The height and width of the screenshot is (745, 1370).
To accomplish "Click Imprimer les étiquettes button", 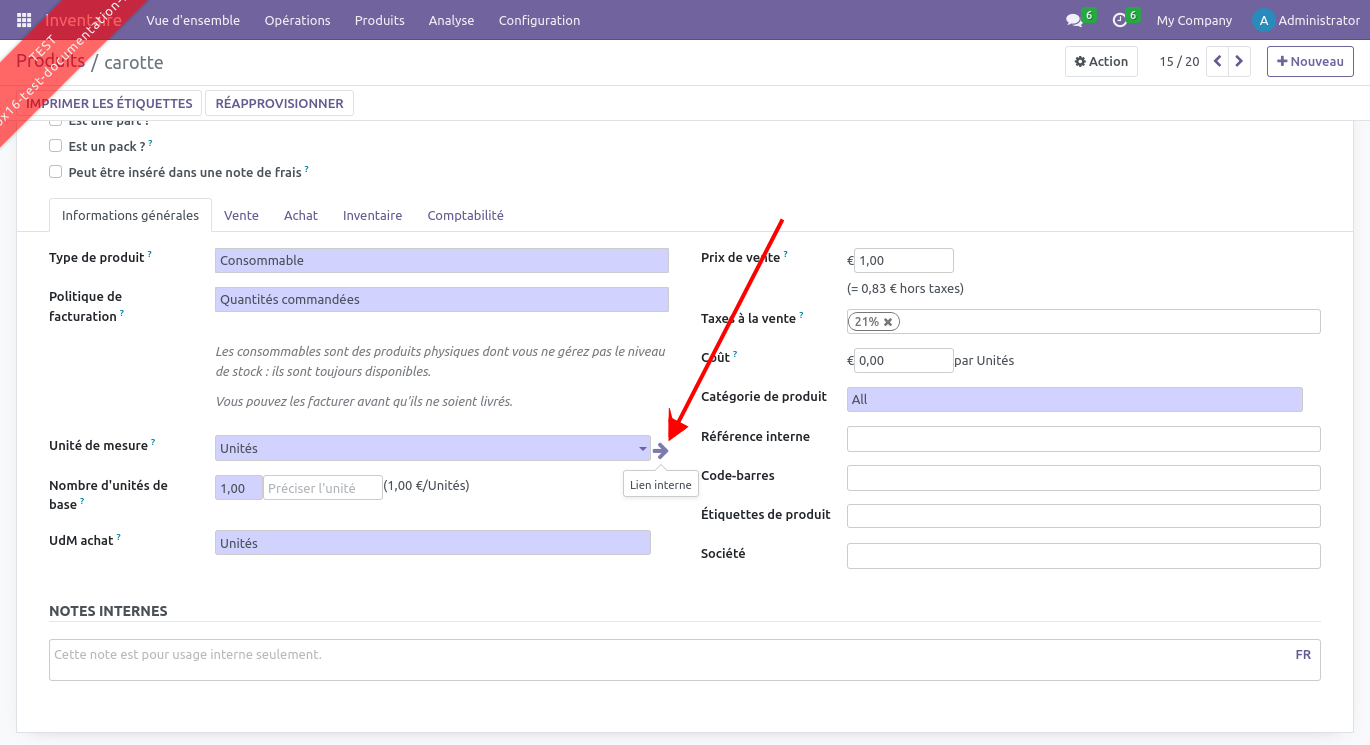I will click(x=109, y=103).
